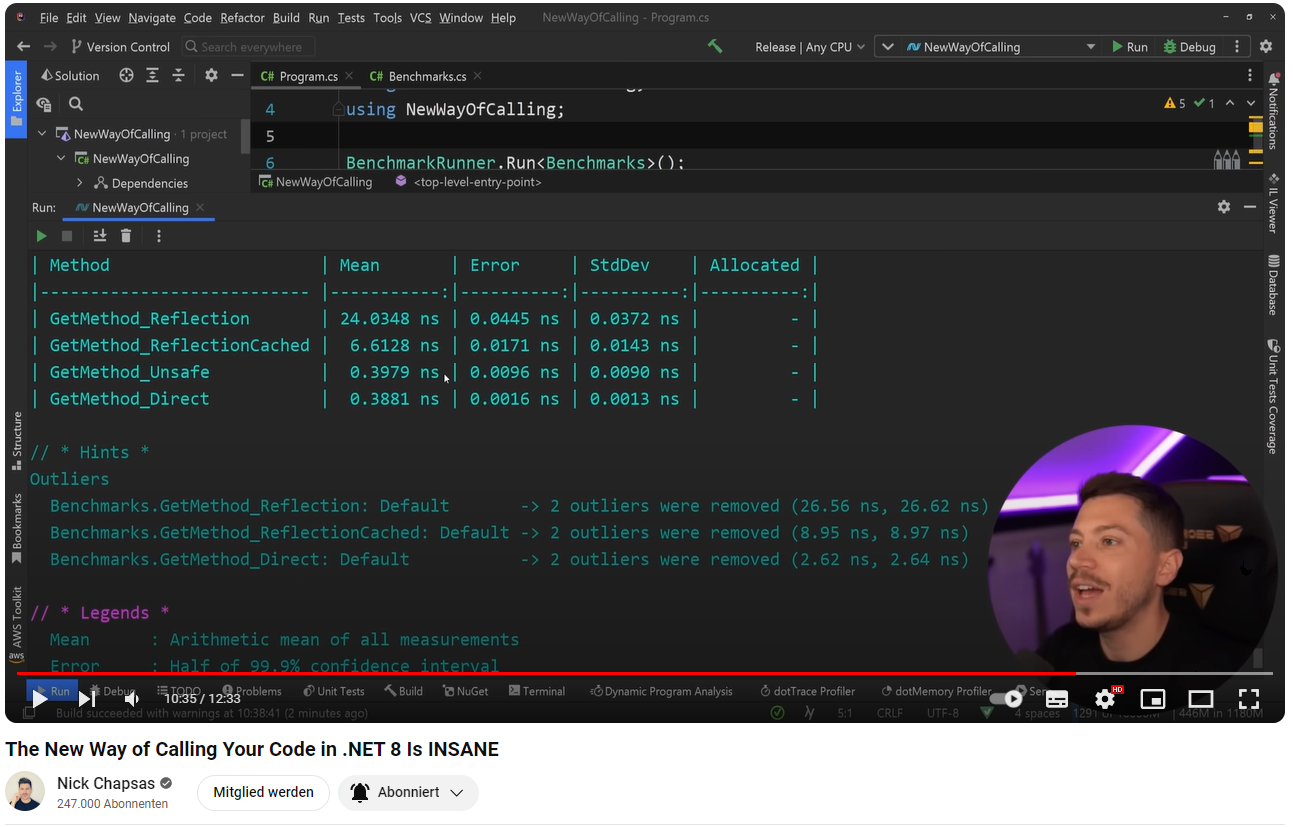Click the select opened file target icon
This screenshot has height=827, width=1293.
click(x=126, y=76)
